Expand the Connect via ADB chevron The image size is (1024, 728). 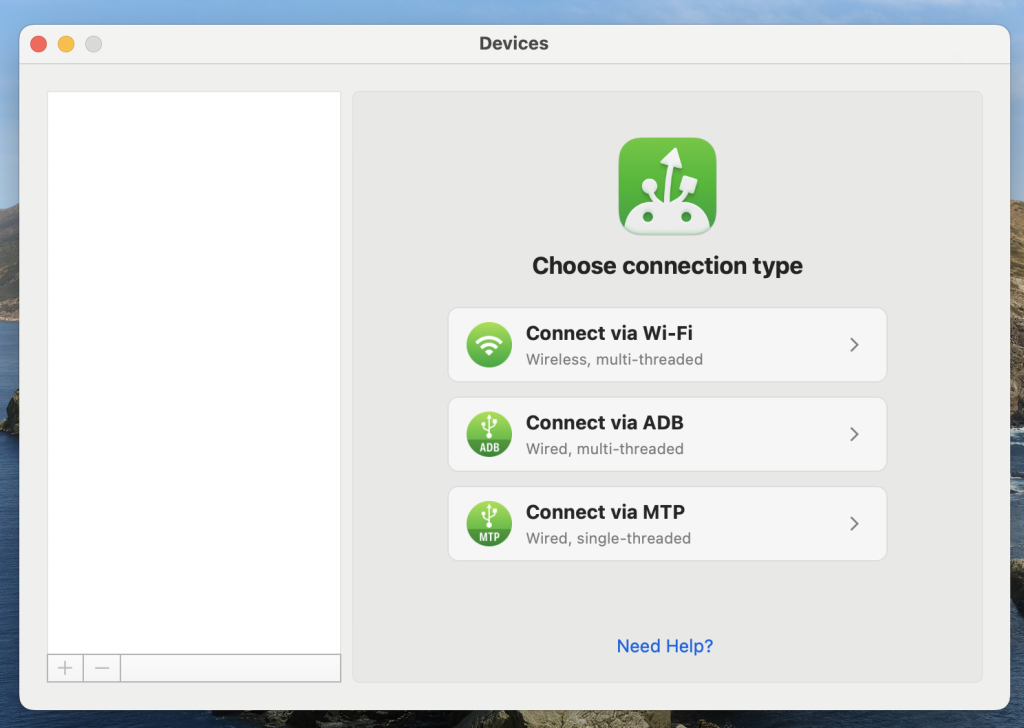(x=854, y=434)
